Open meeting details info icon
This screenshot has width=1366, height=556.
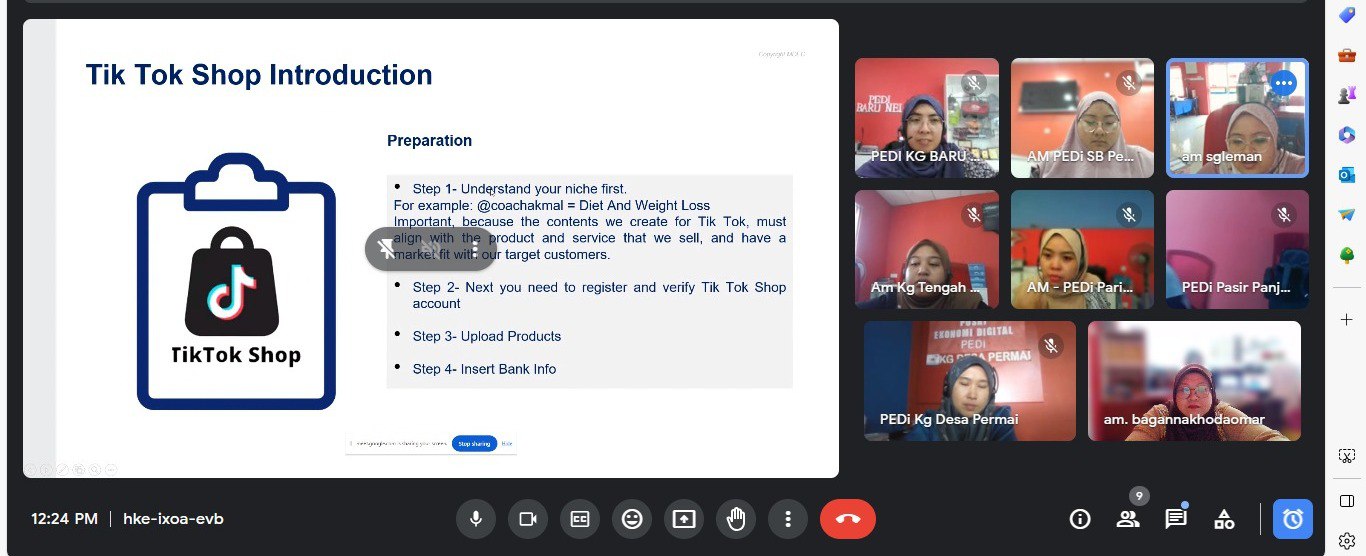(1080, 519)
